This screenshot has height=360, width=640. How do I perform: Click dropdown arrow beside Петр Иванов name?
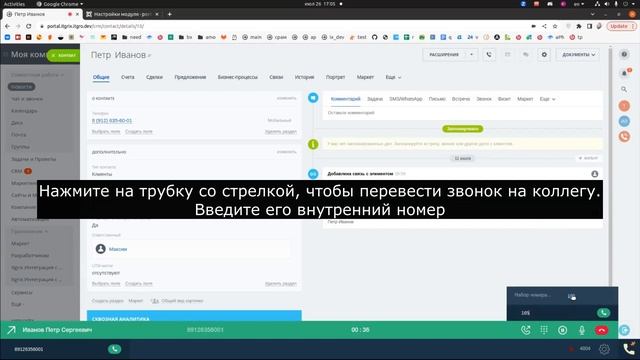(149, 56)
